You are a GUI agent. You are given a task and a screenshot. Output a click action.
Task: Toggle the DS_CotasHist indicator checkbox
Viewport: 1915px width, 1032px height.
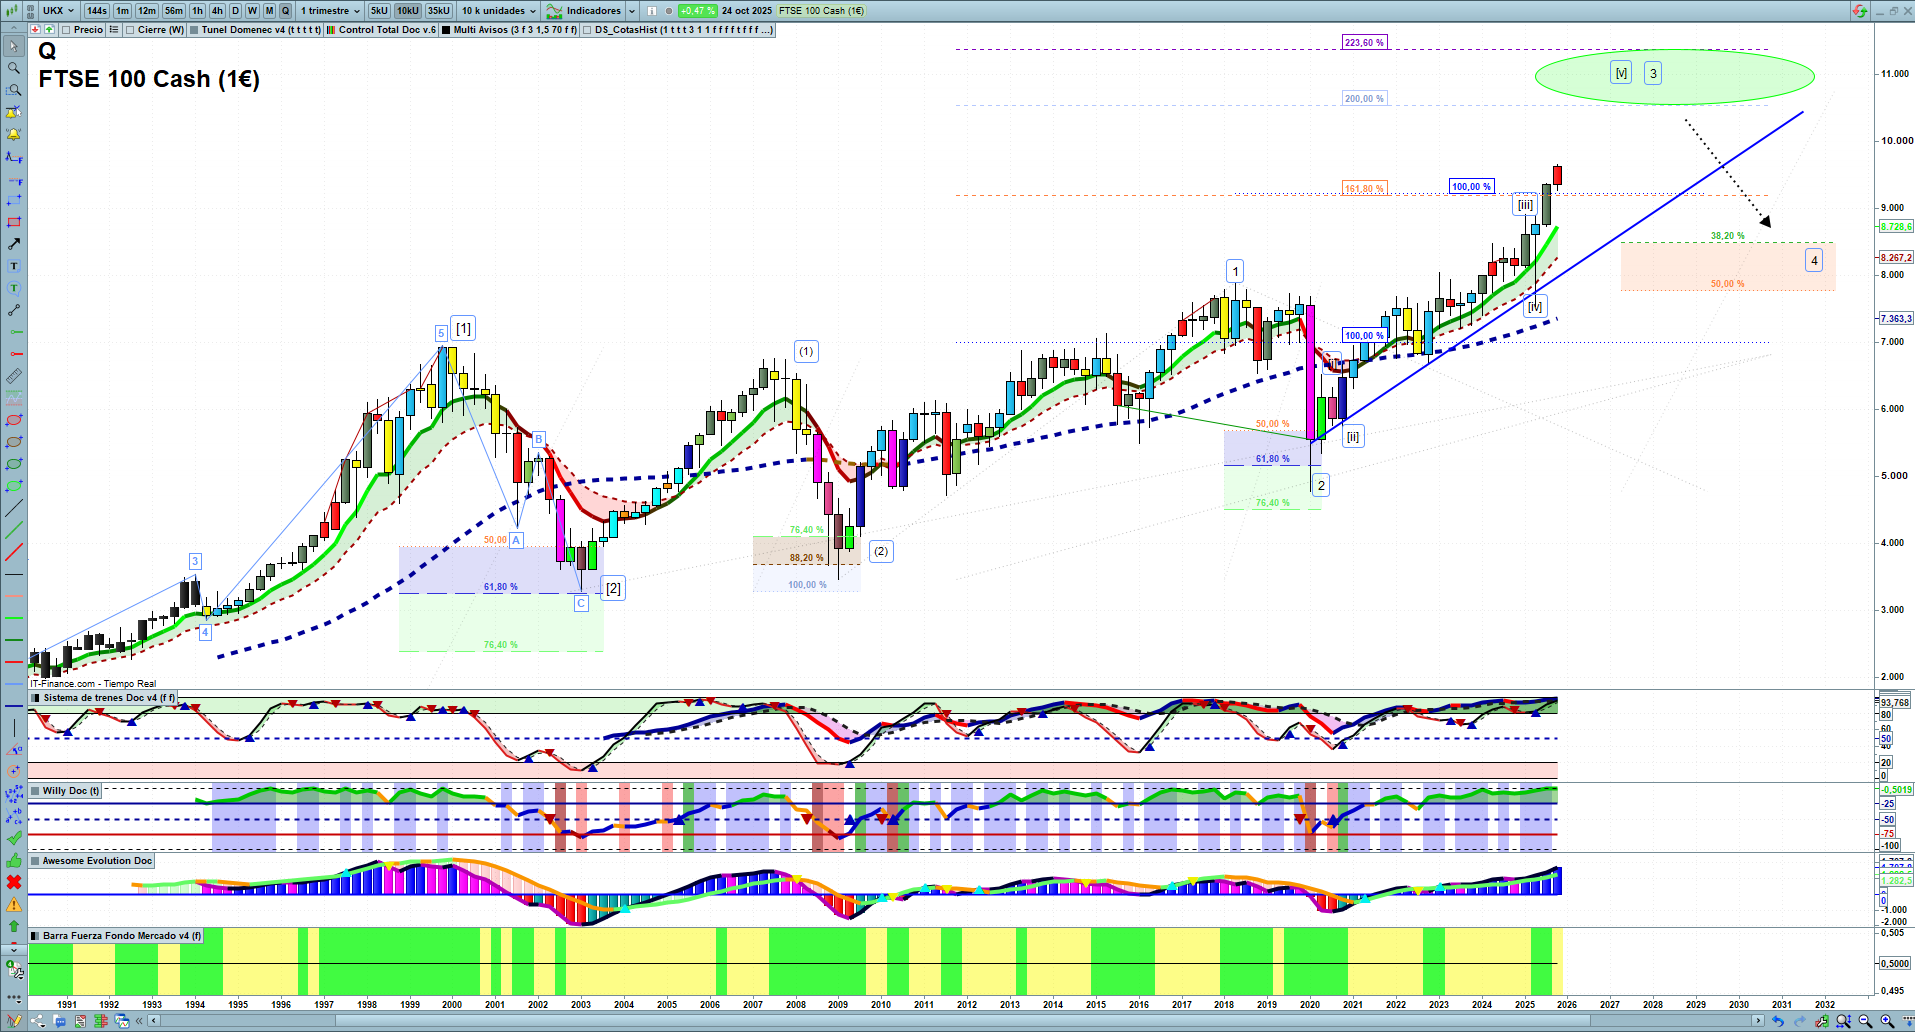587,30
